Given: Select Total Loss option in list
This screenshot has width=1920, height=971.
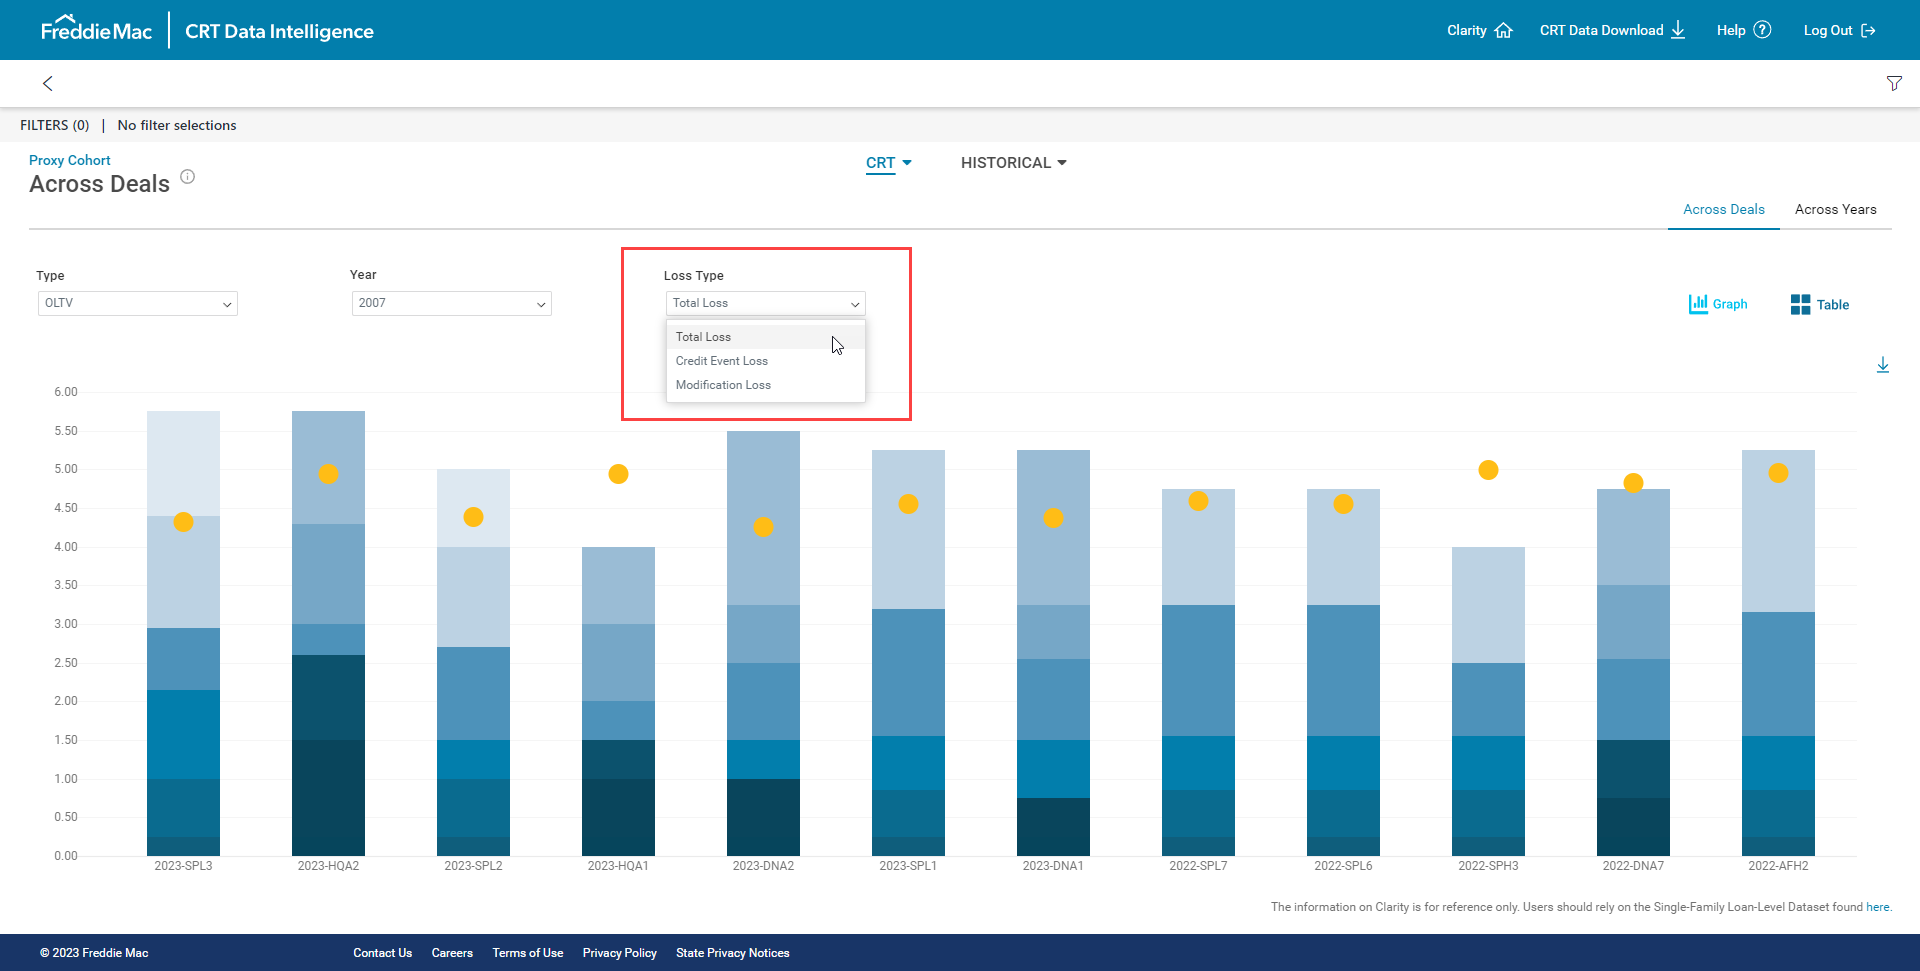Looking at the screenshot, I should tap(766, 337).
